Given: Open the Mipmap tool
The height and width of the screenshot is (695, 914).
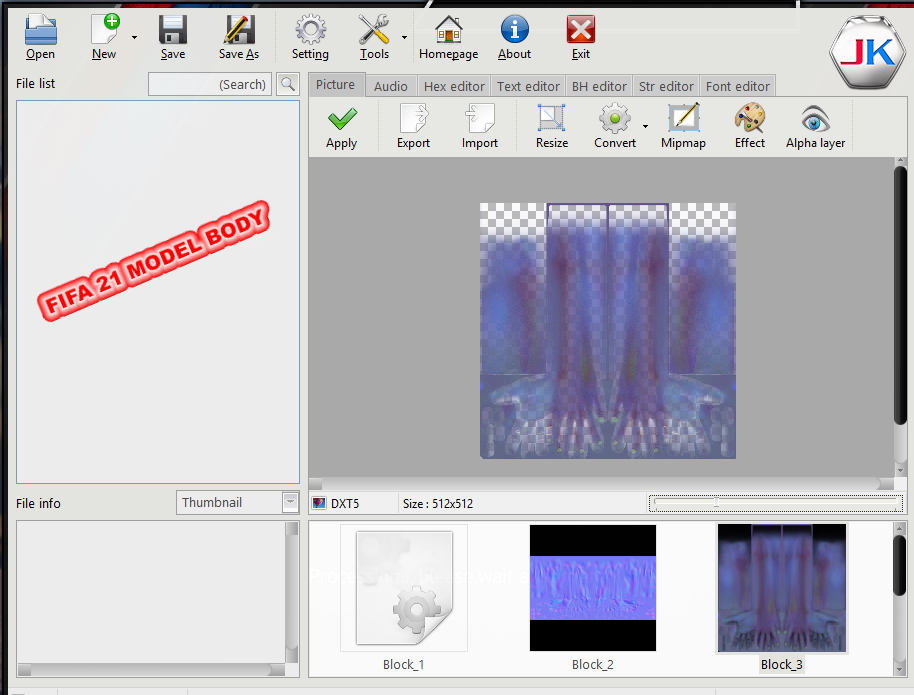Looking at the screenshot, I should point(684,118).
